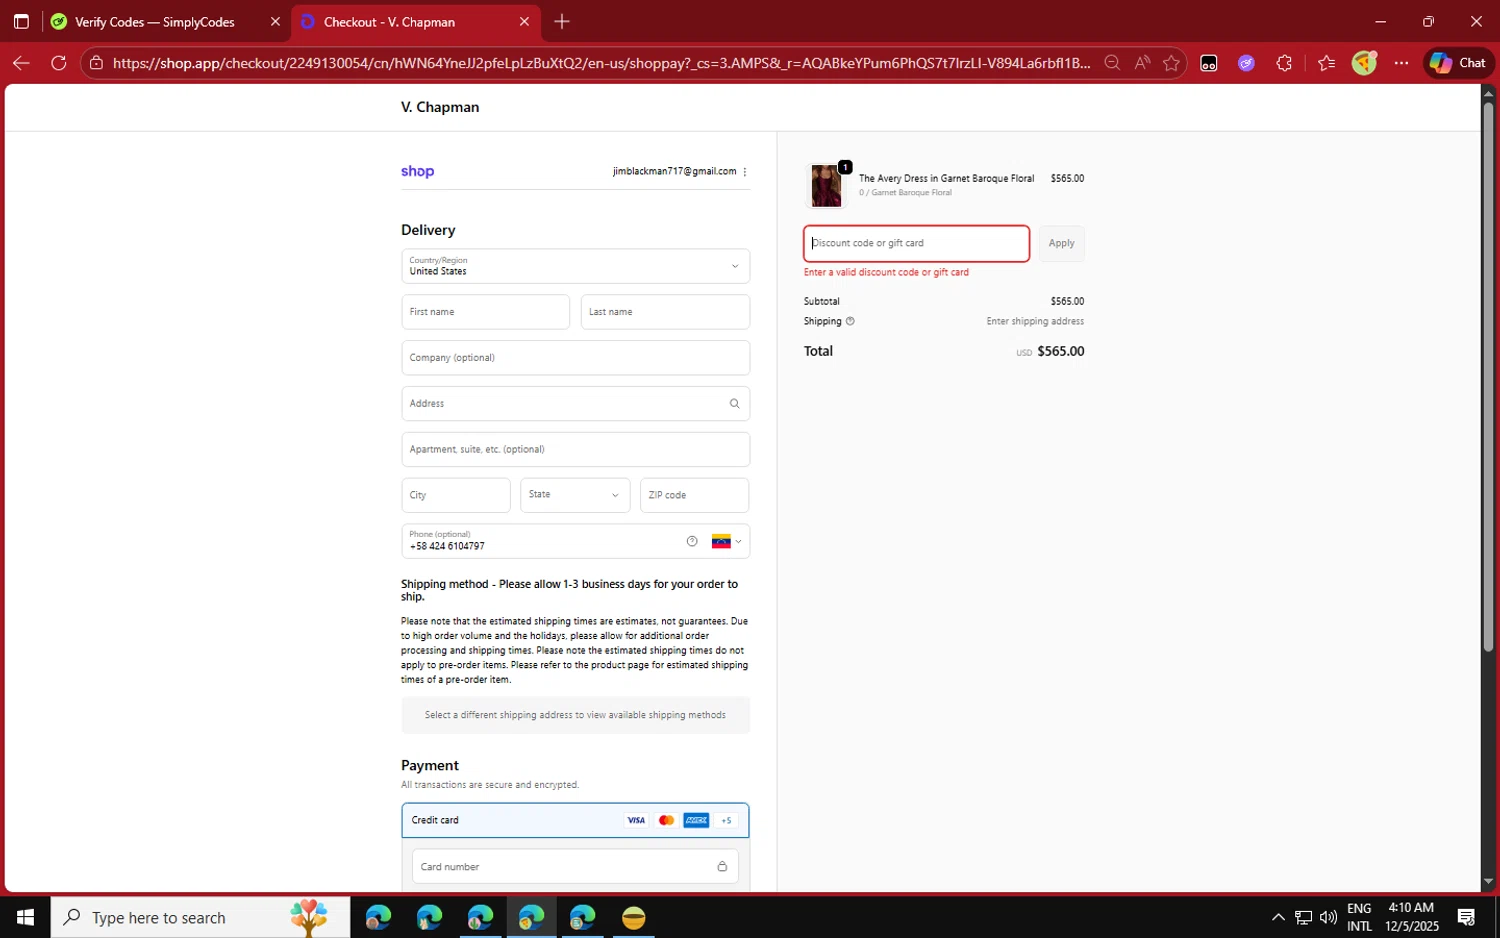
Task: Click the Shop logo
Action: 418,171
